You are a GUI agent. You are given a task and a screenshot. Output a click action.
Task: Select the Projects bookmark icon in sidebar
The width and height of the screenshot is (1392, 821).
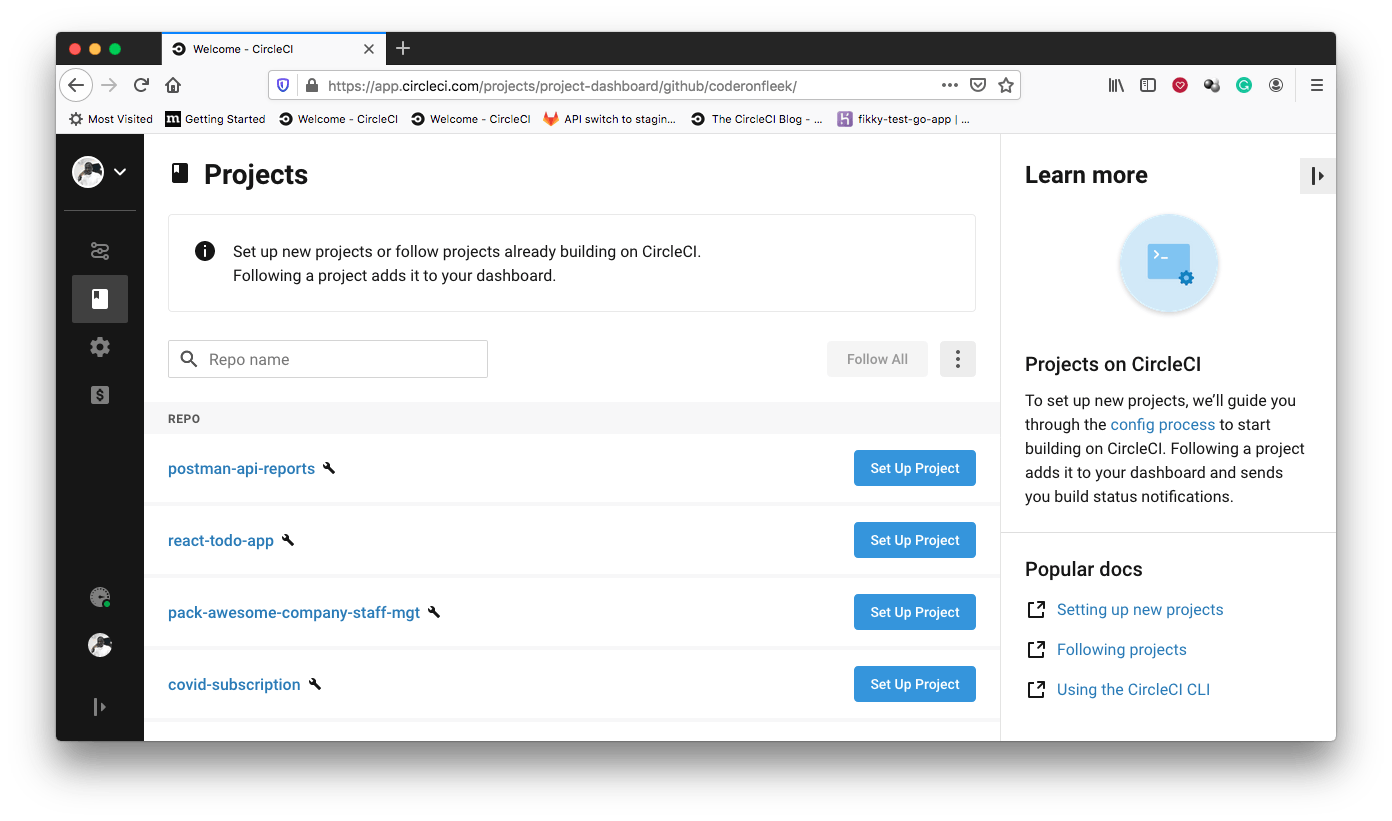(100, 298)
